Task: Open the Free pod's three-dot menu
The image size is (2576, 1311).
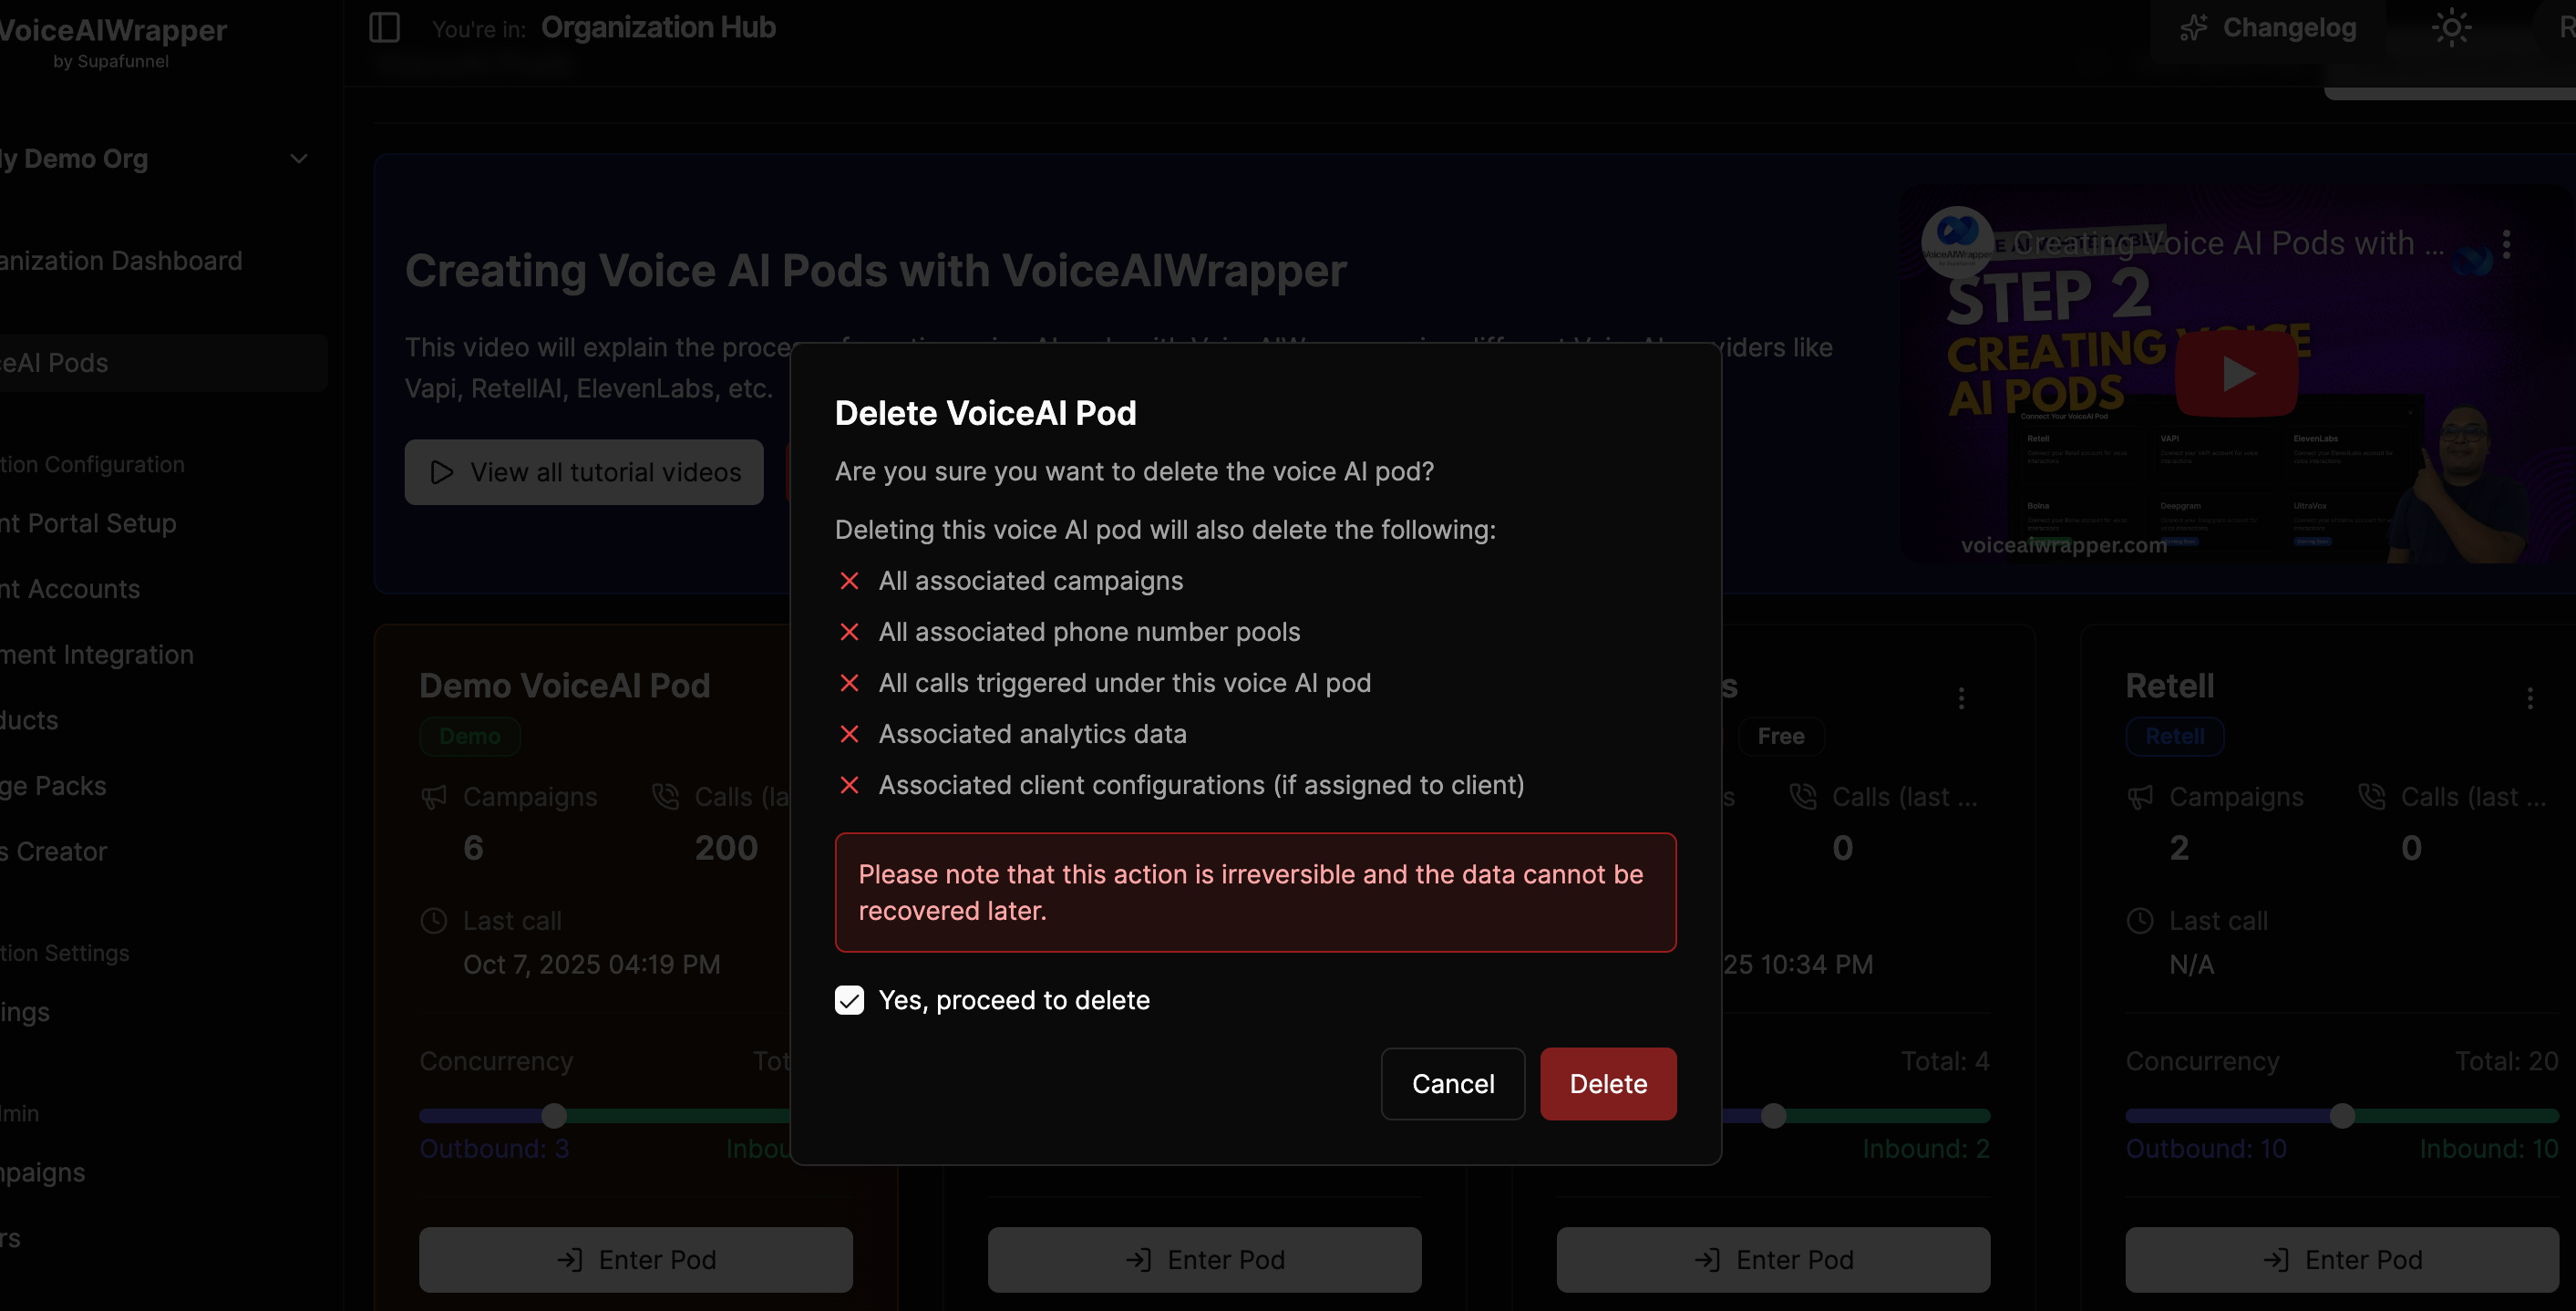Action: 1960,698
